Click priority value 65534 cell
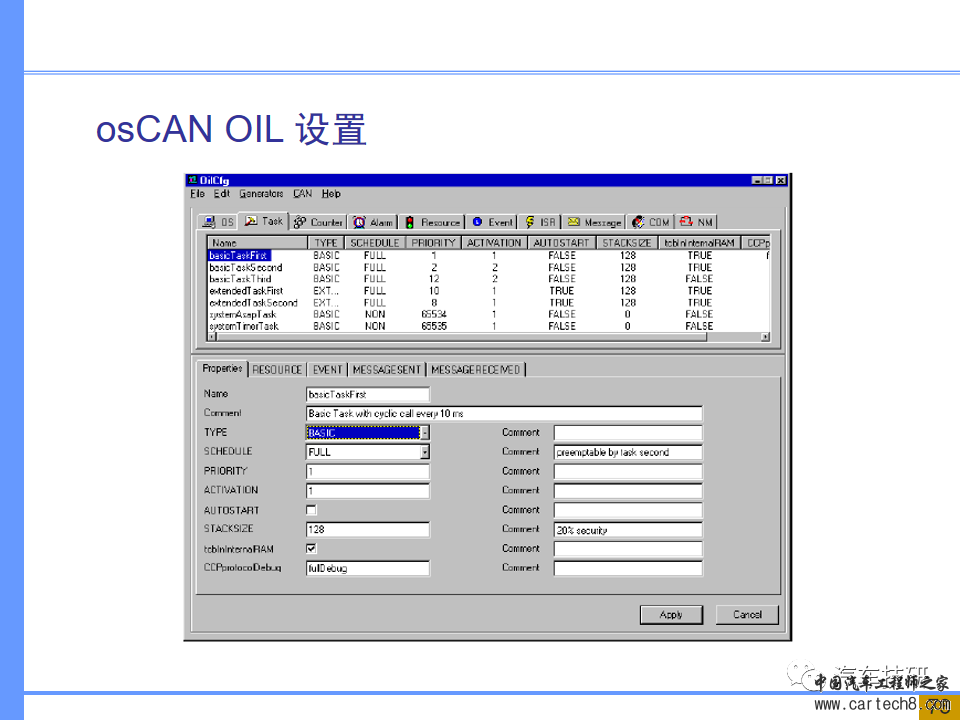960x720 pixels. click(434, 314)
